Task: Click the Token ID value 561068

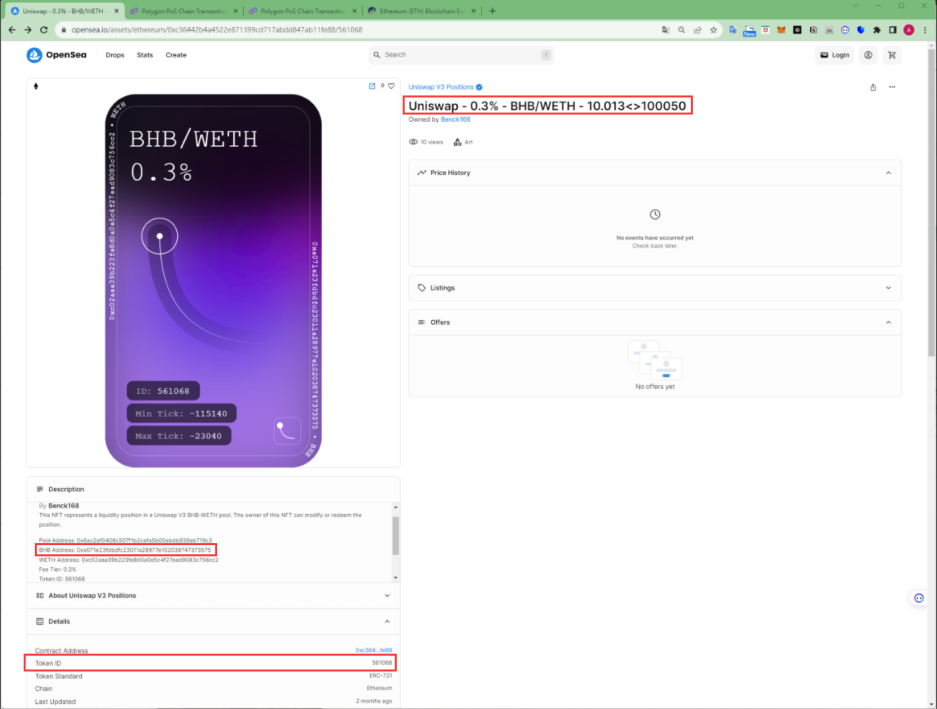Action: coord(382,663)
